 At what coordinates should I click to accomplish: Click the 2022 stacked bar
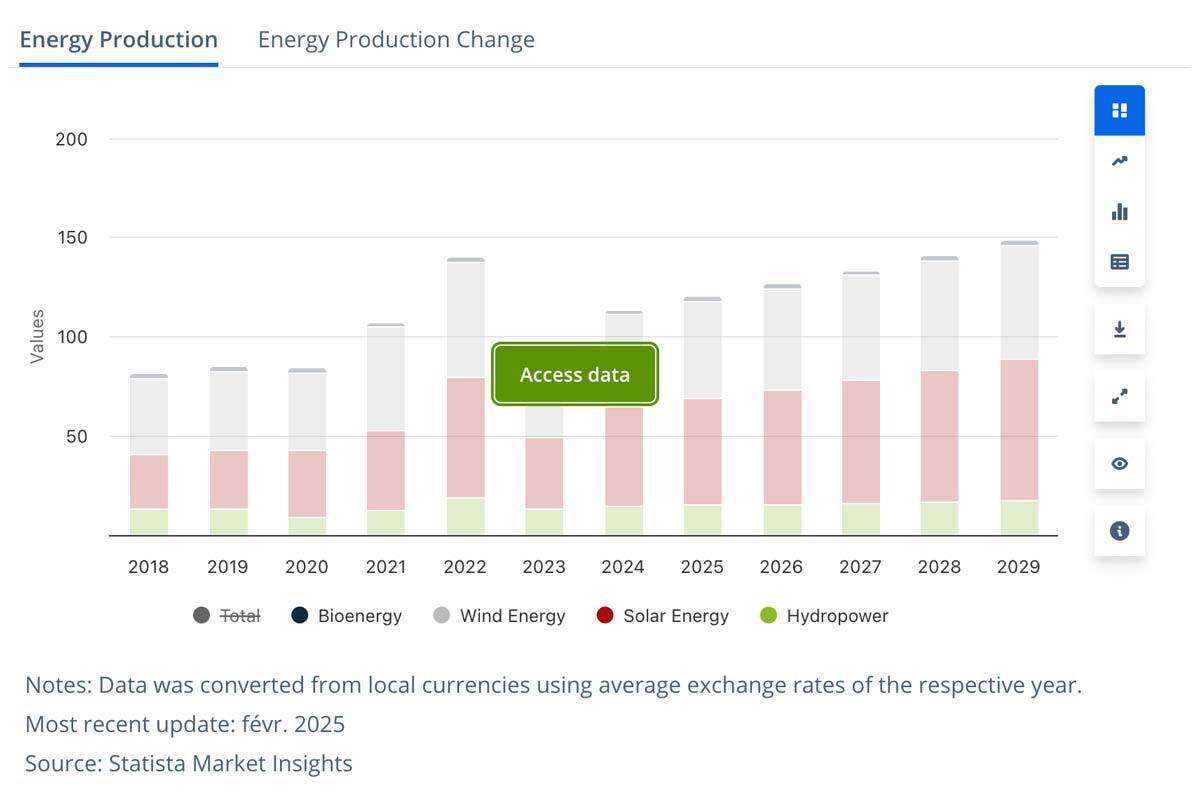click(x=465, y=400)
